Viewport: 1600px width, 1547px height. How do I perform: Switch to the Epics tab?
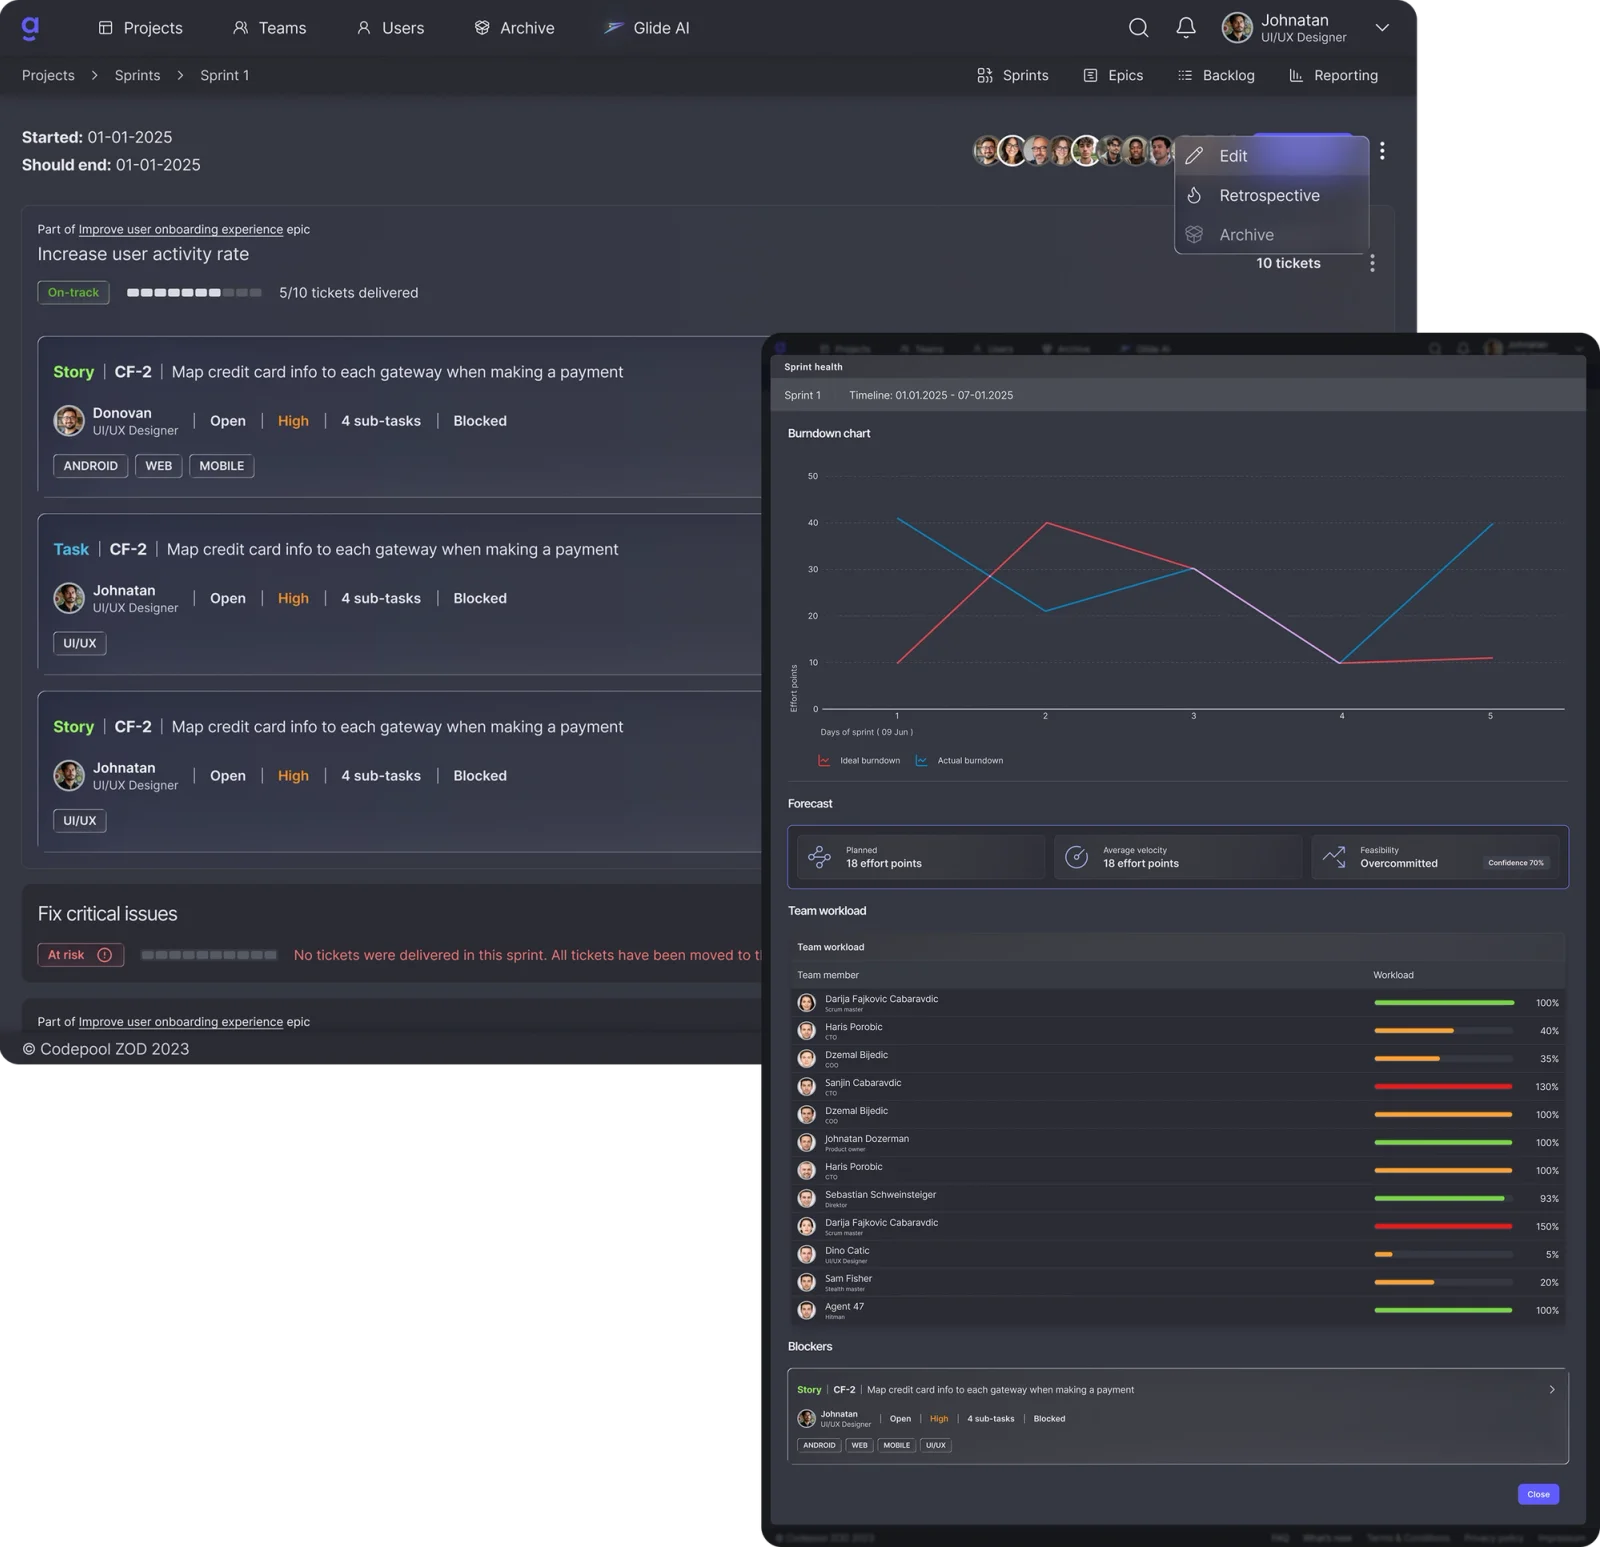tap(1113, 75)
